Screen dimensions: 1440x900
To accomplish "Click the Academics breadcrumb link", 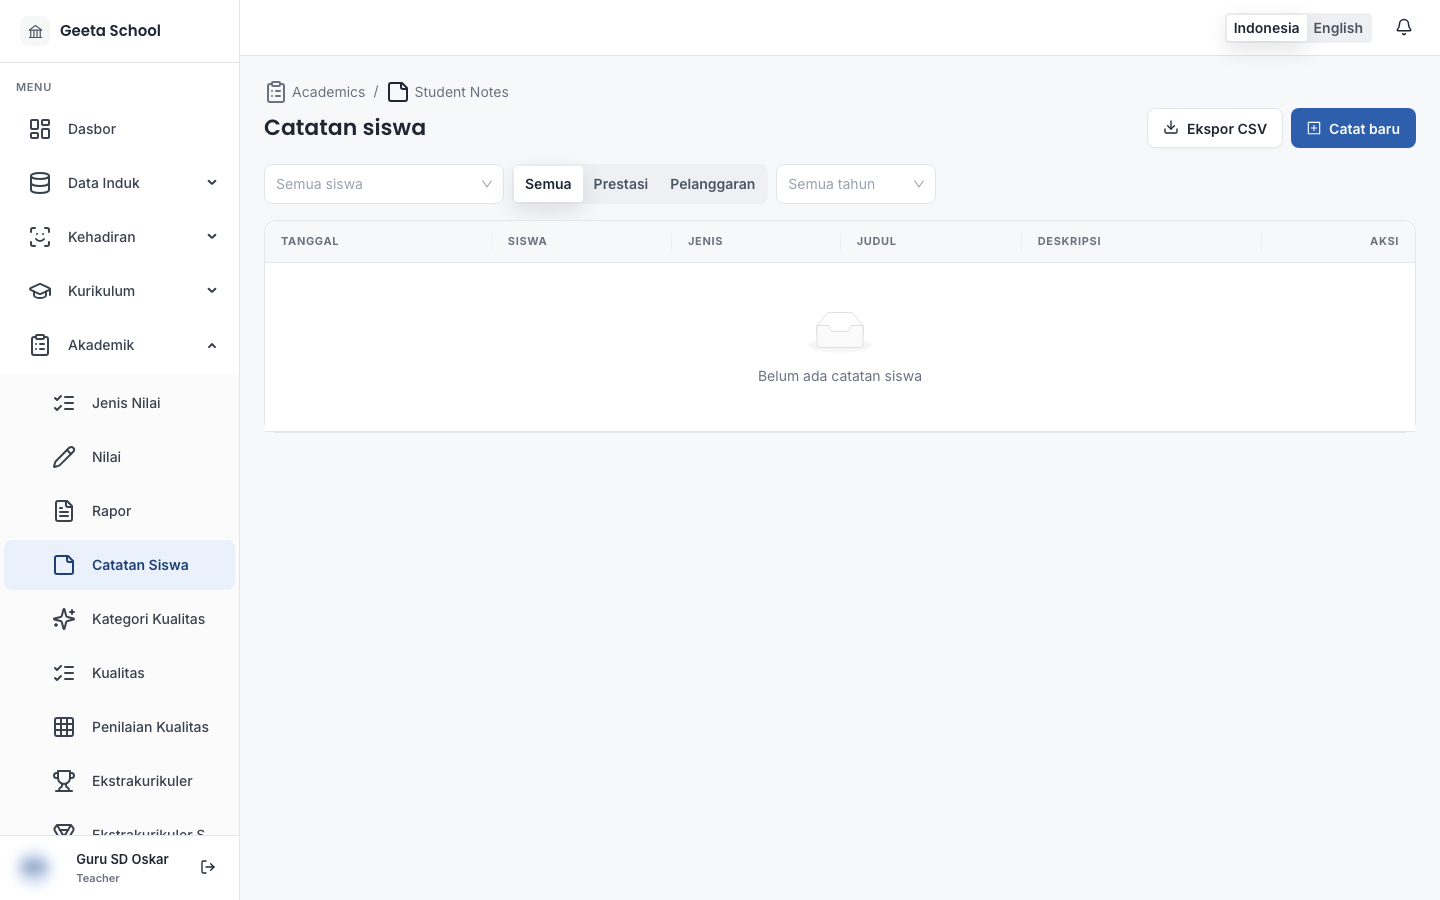I will 316,92.
